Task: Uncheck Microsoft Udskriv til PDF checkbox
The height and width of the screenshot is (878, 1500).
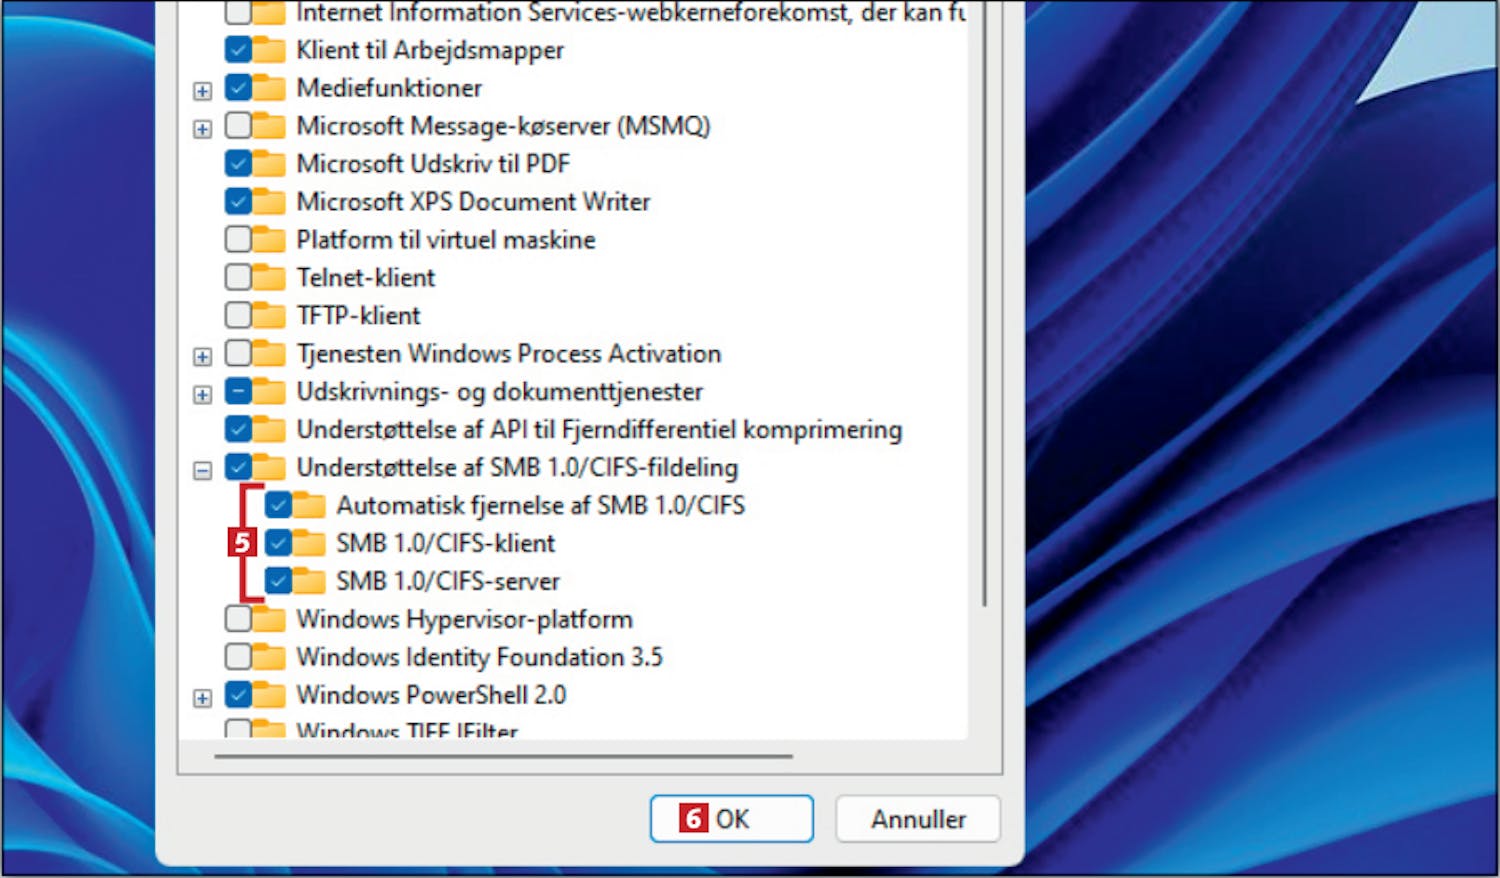Action: coord(238,163)
